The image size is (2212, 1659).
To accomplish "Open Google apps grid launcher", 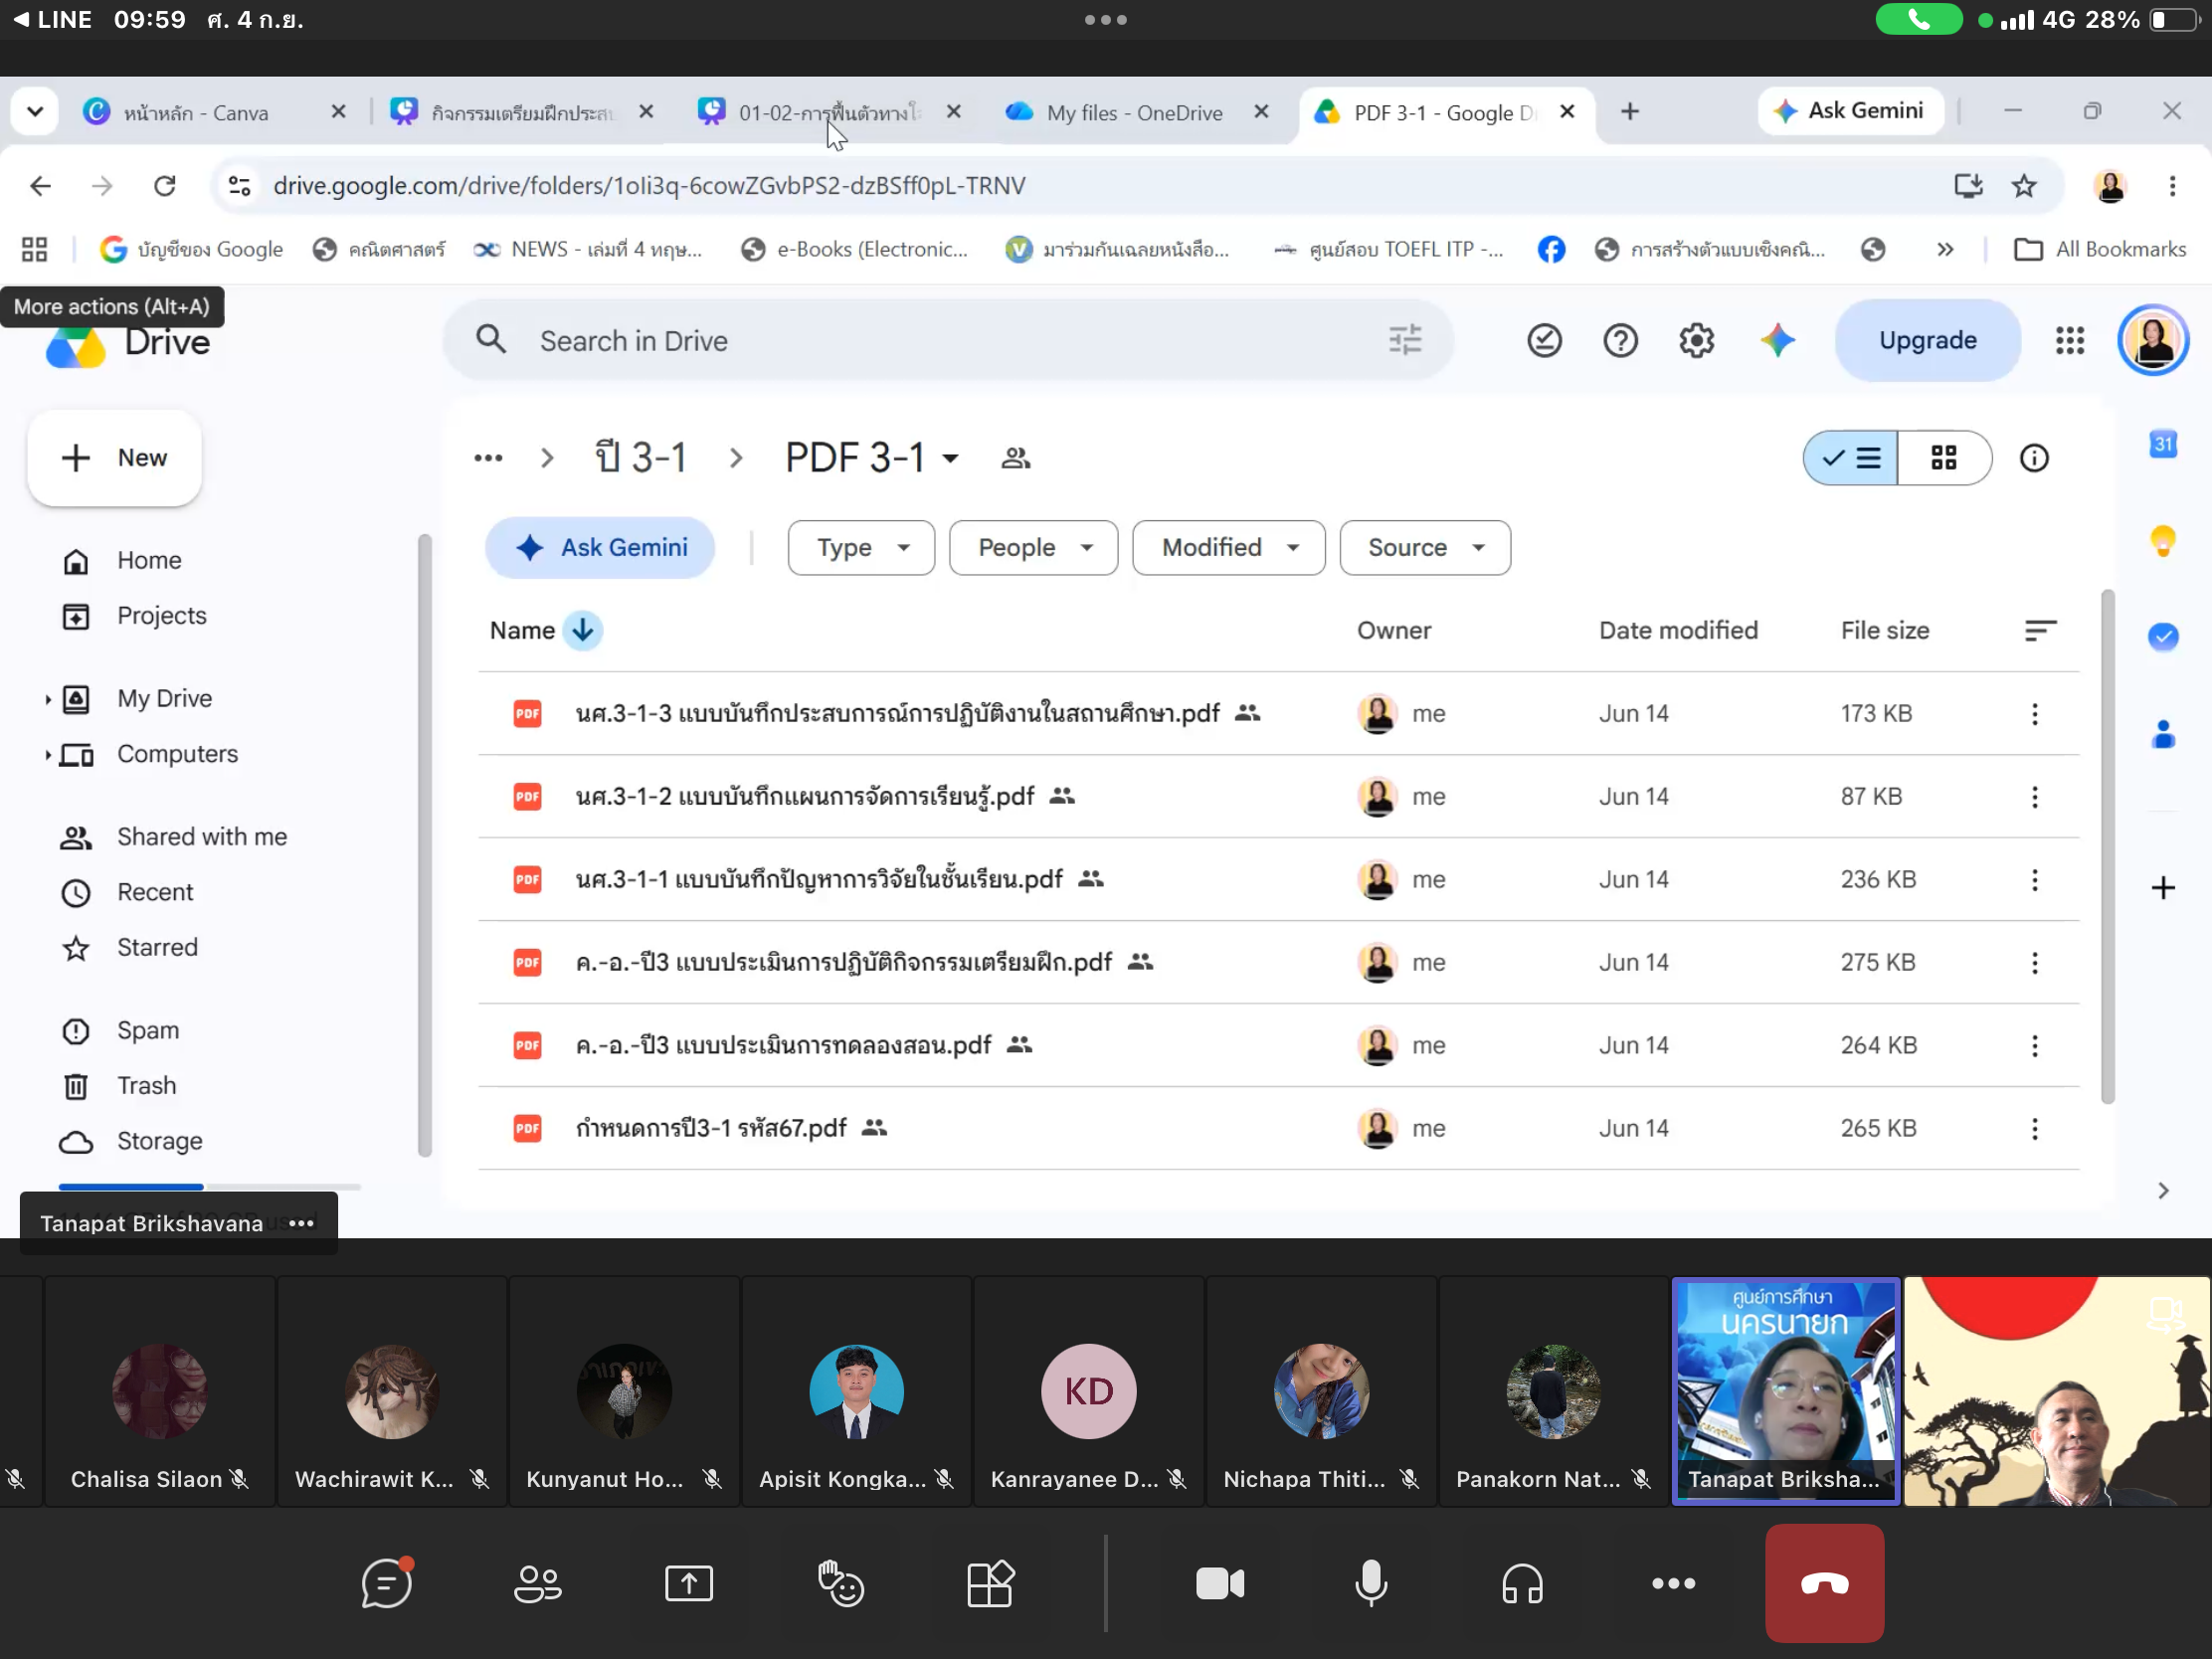I will tap(2069, 341).
